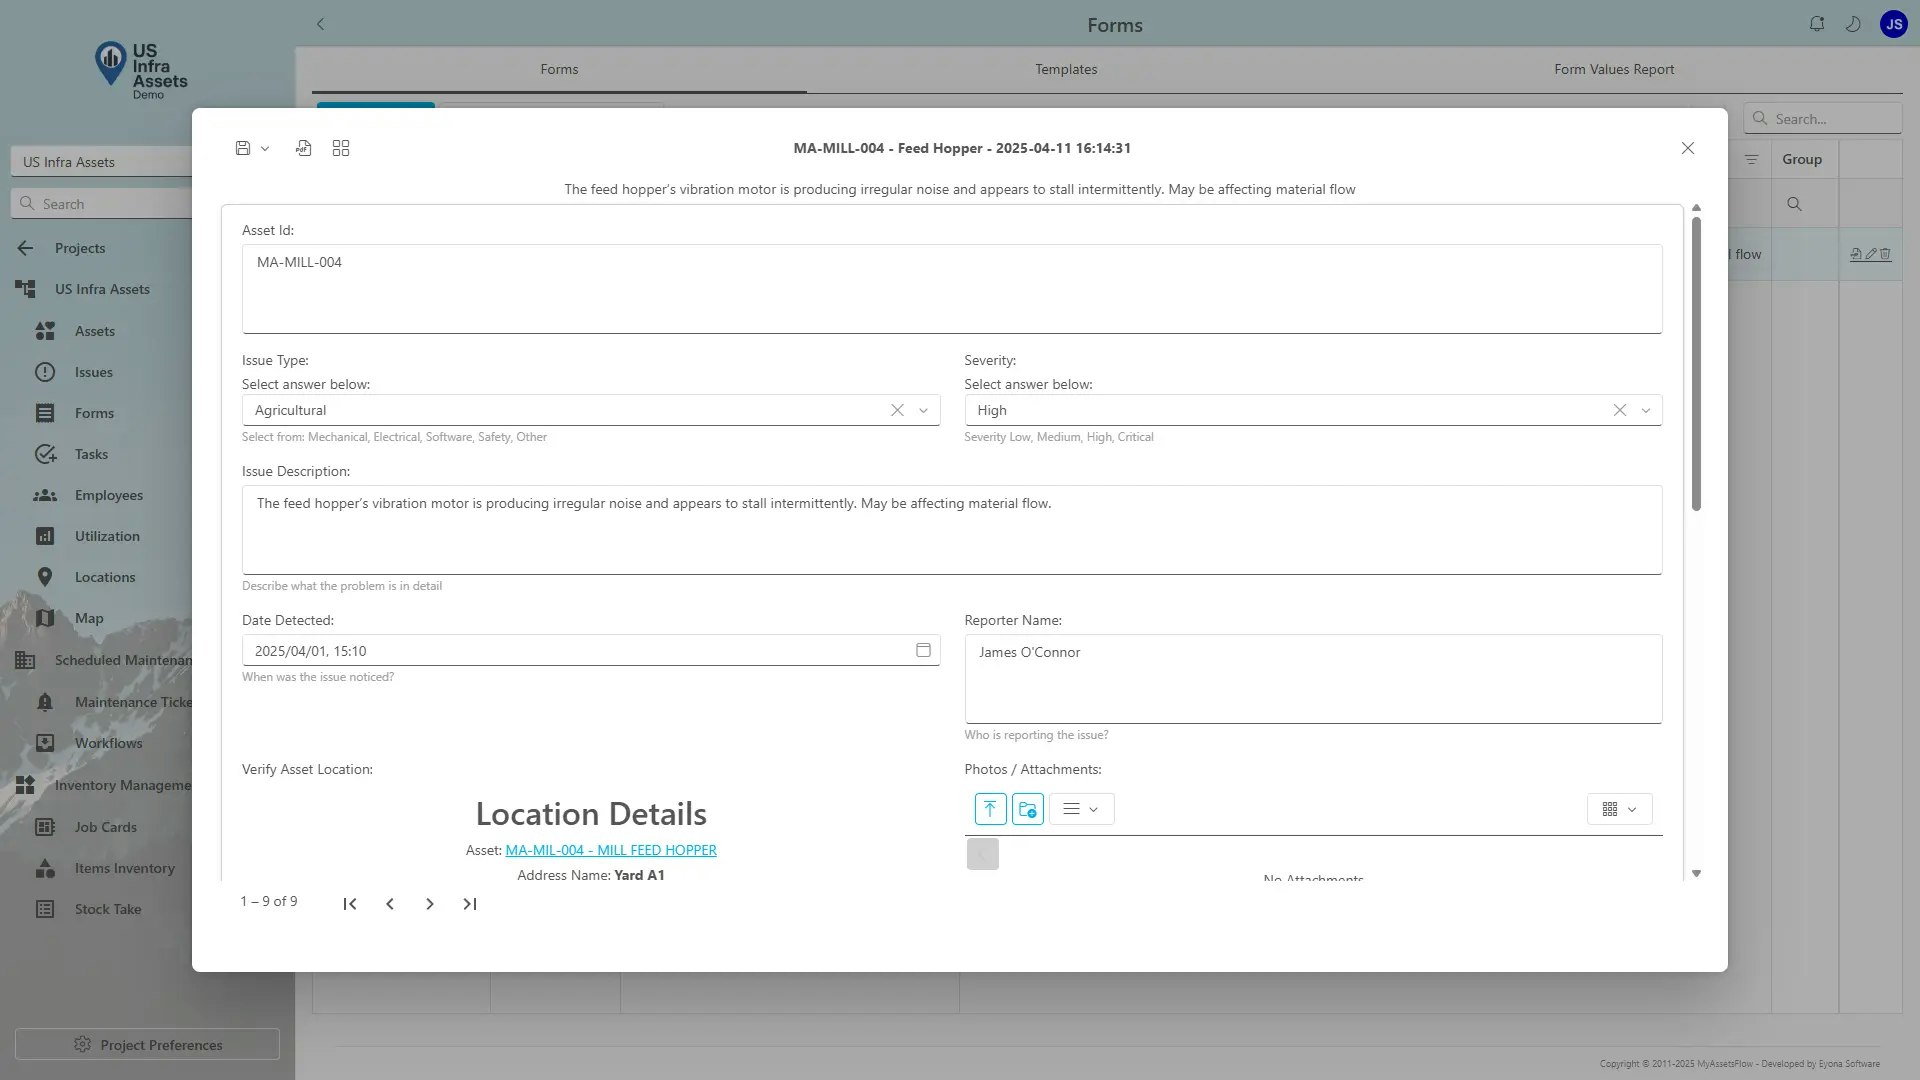
Task: Click the top-right Search field
Action: [1823, 118]
